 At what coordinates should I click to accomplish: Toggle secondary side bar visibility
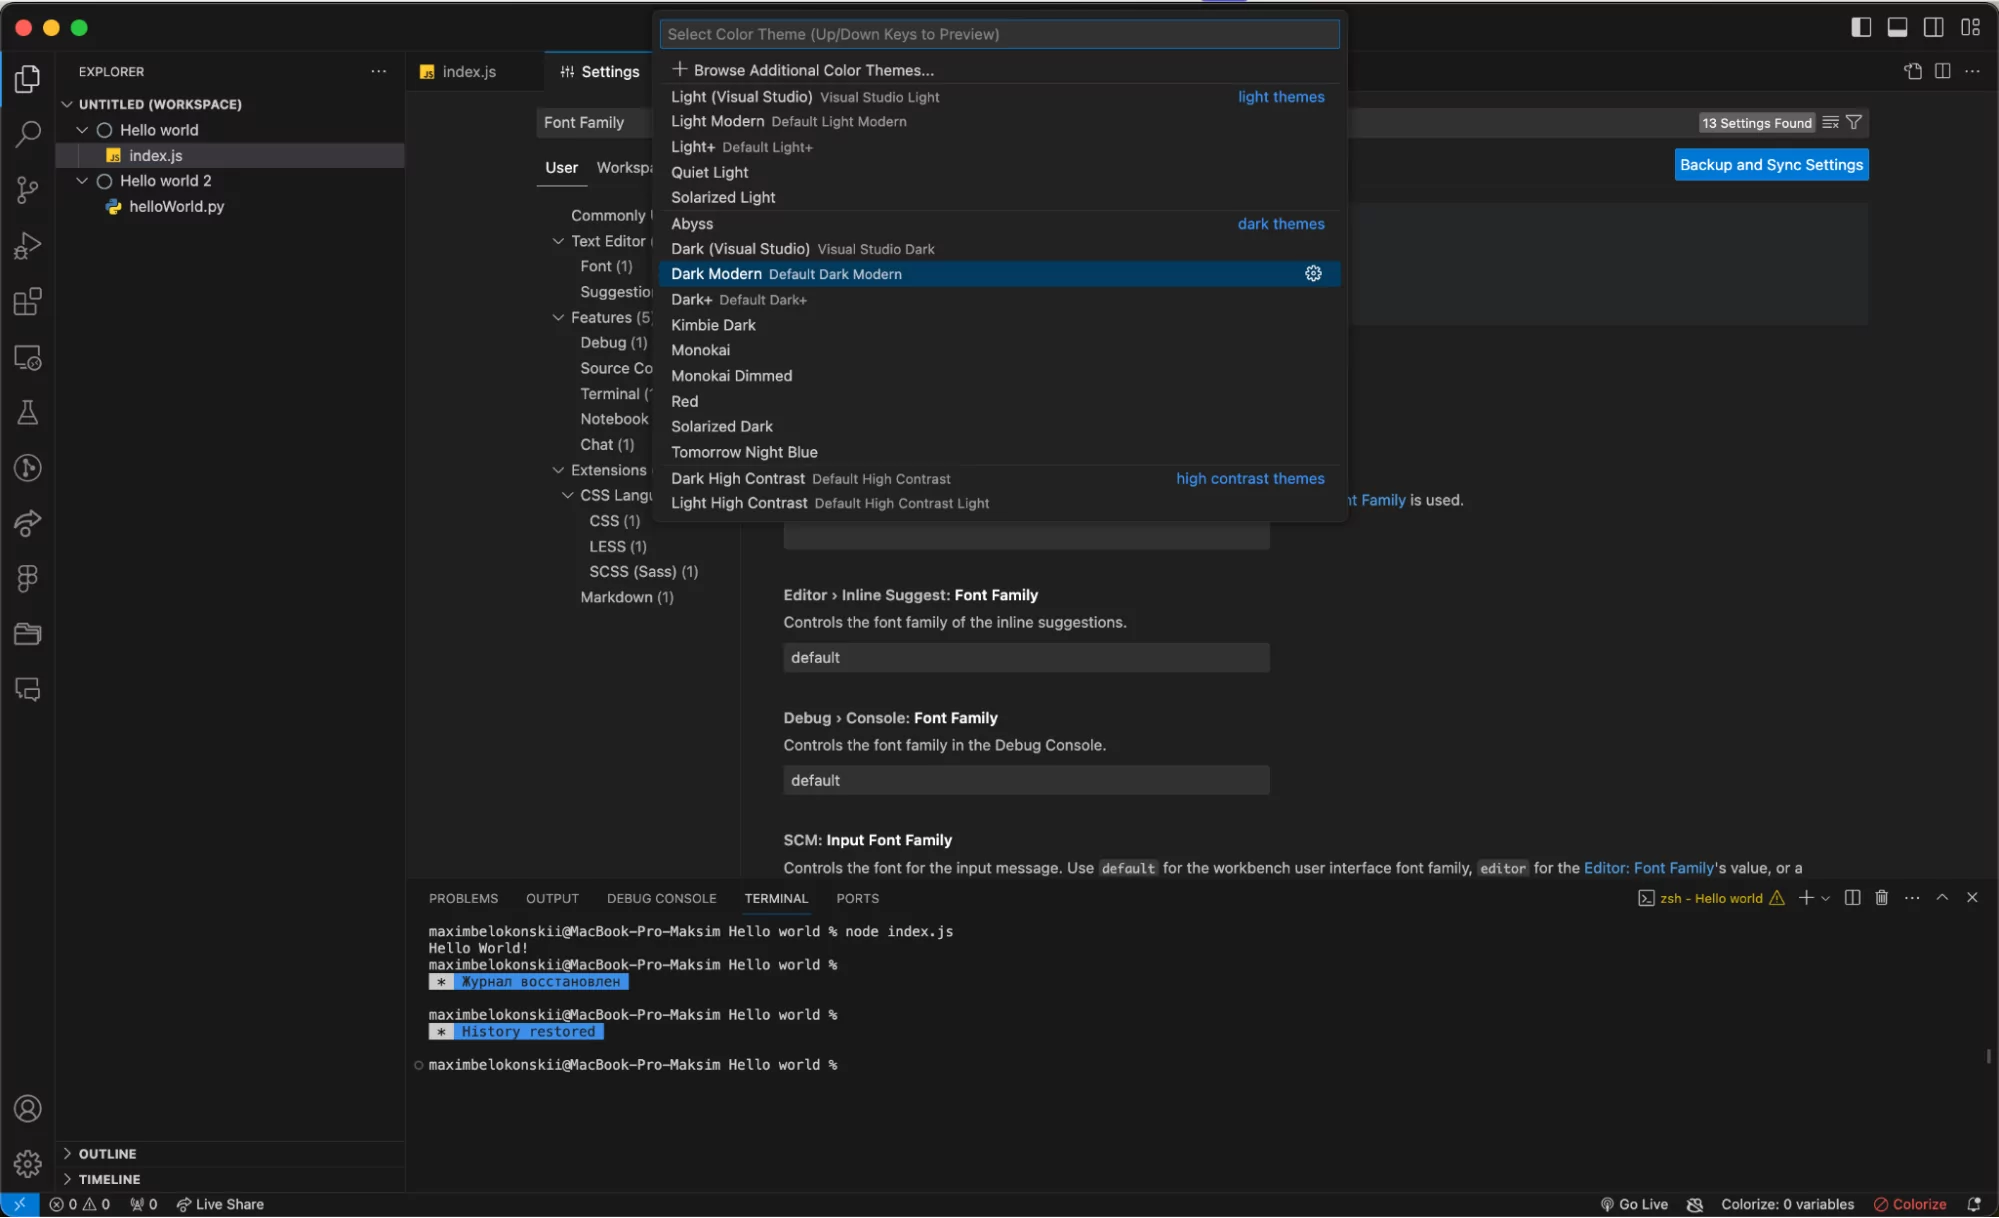[1933, 27]
